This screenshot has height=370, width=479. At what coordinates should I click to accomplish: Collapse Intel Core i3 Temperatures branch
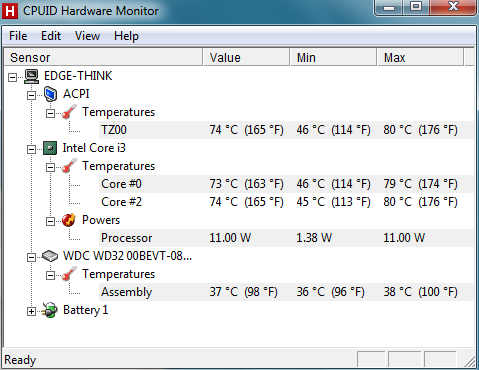point(50,167)
